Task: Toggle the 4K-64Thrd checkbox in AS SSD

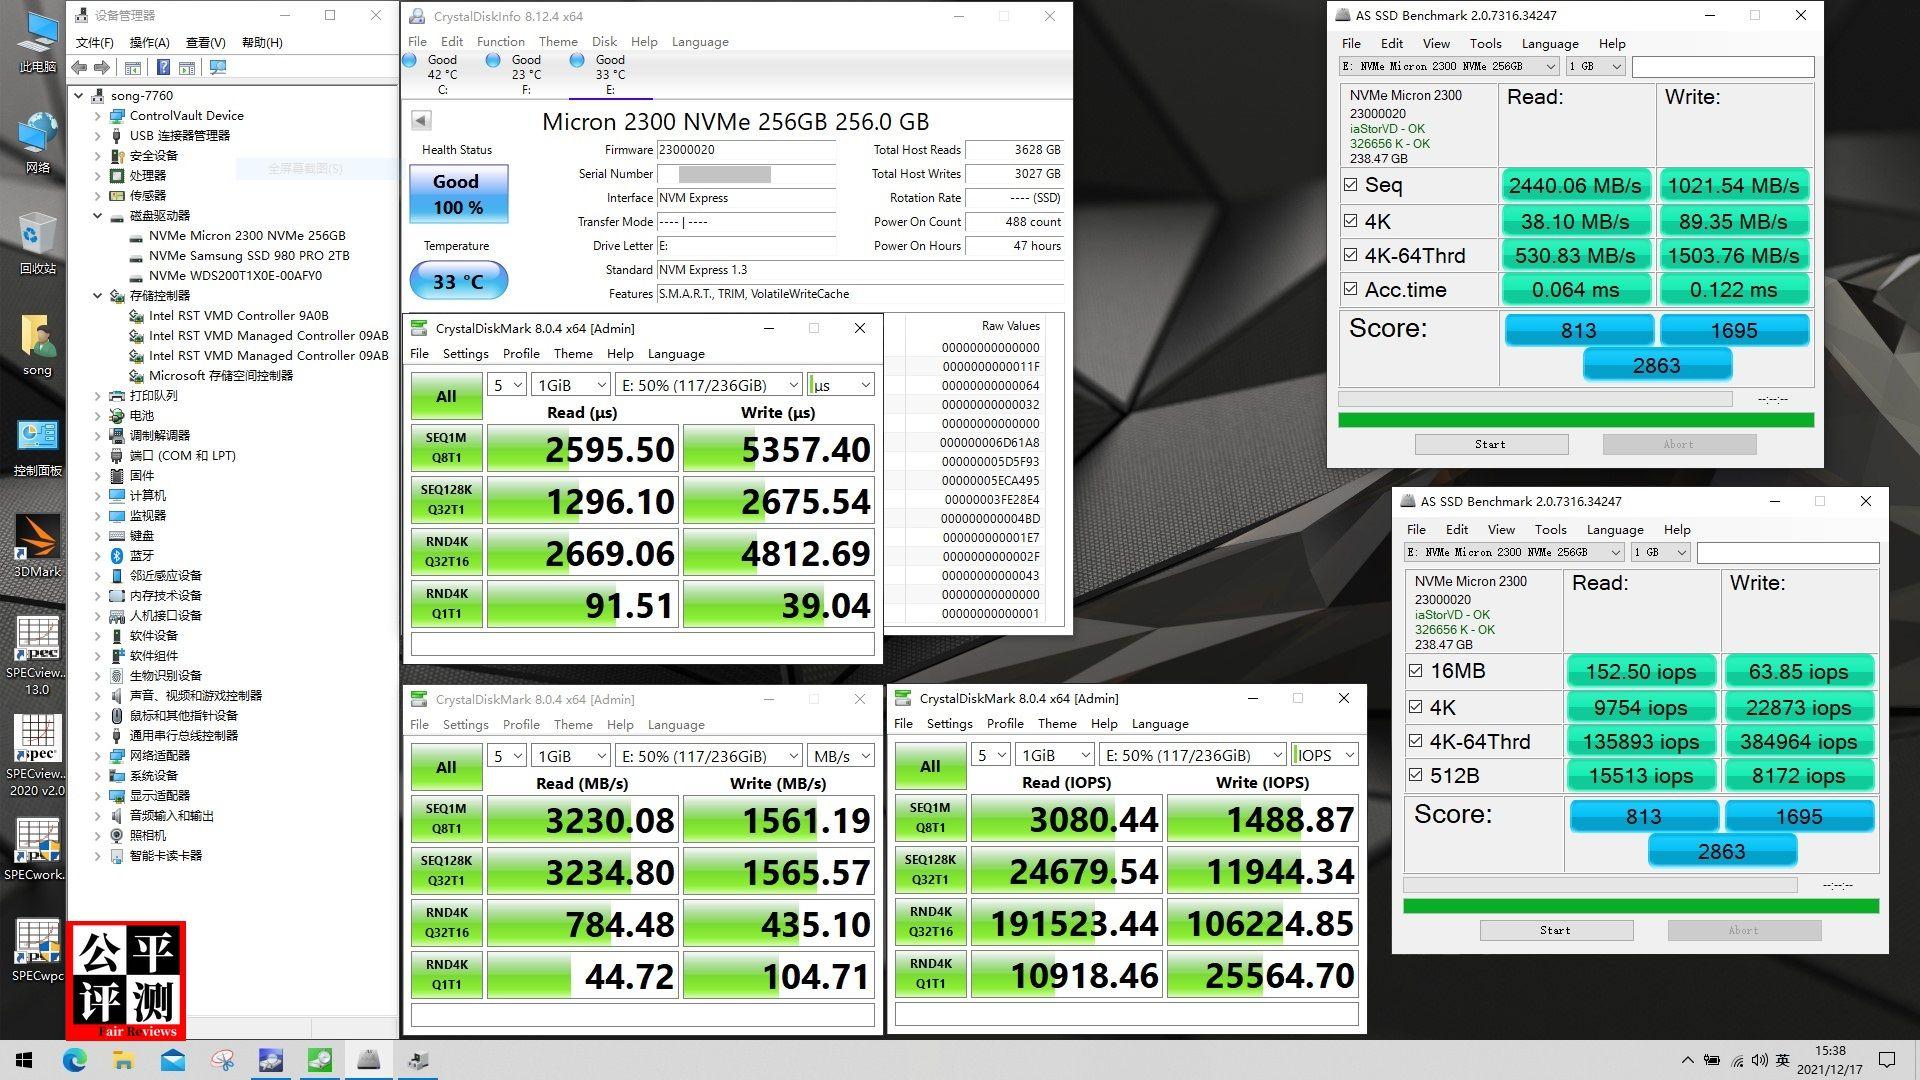Action: pyautogui.click(x=1349, y=255)
